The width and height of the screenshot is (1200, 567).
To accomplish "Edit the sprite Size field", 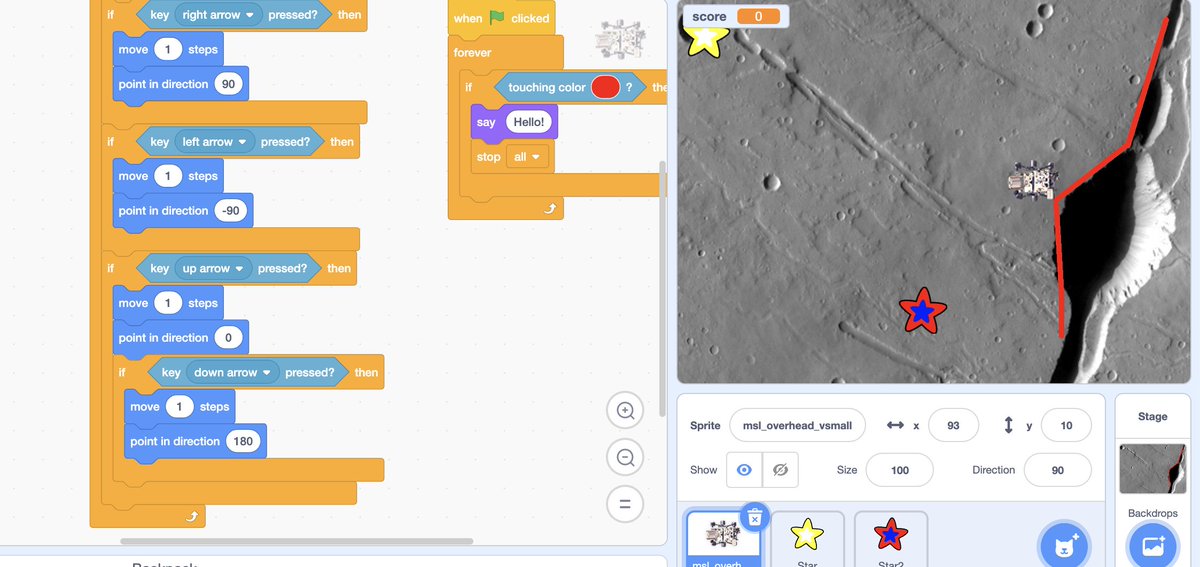I will point(899,470).
